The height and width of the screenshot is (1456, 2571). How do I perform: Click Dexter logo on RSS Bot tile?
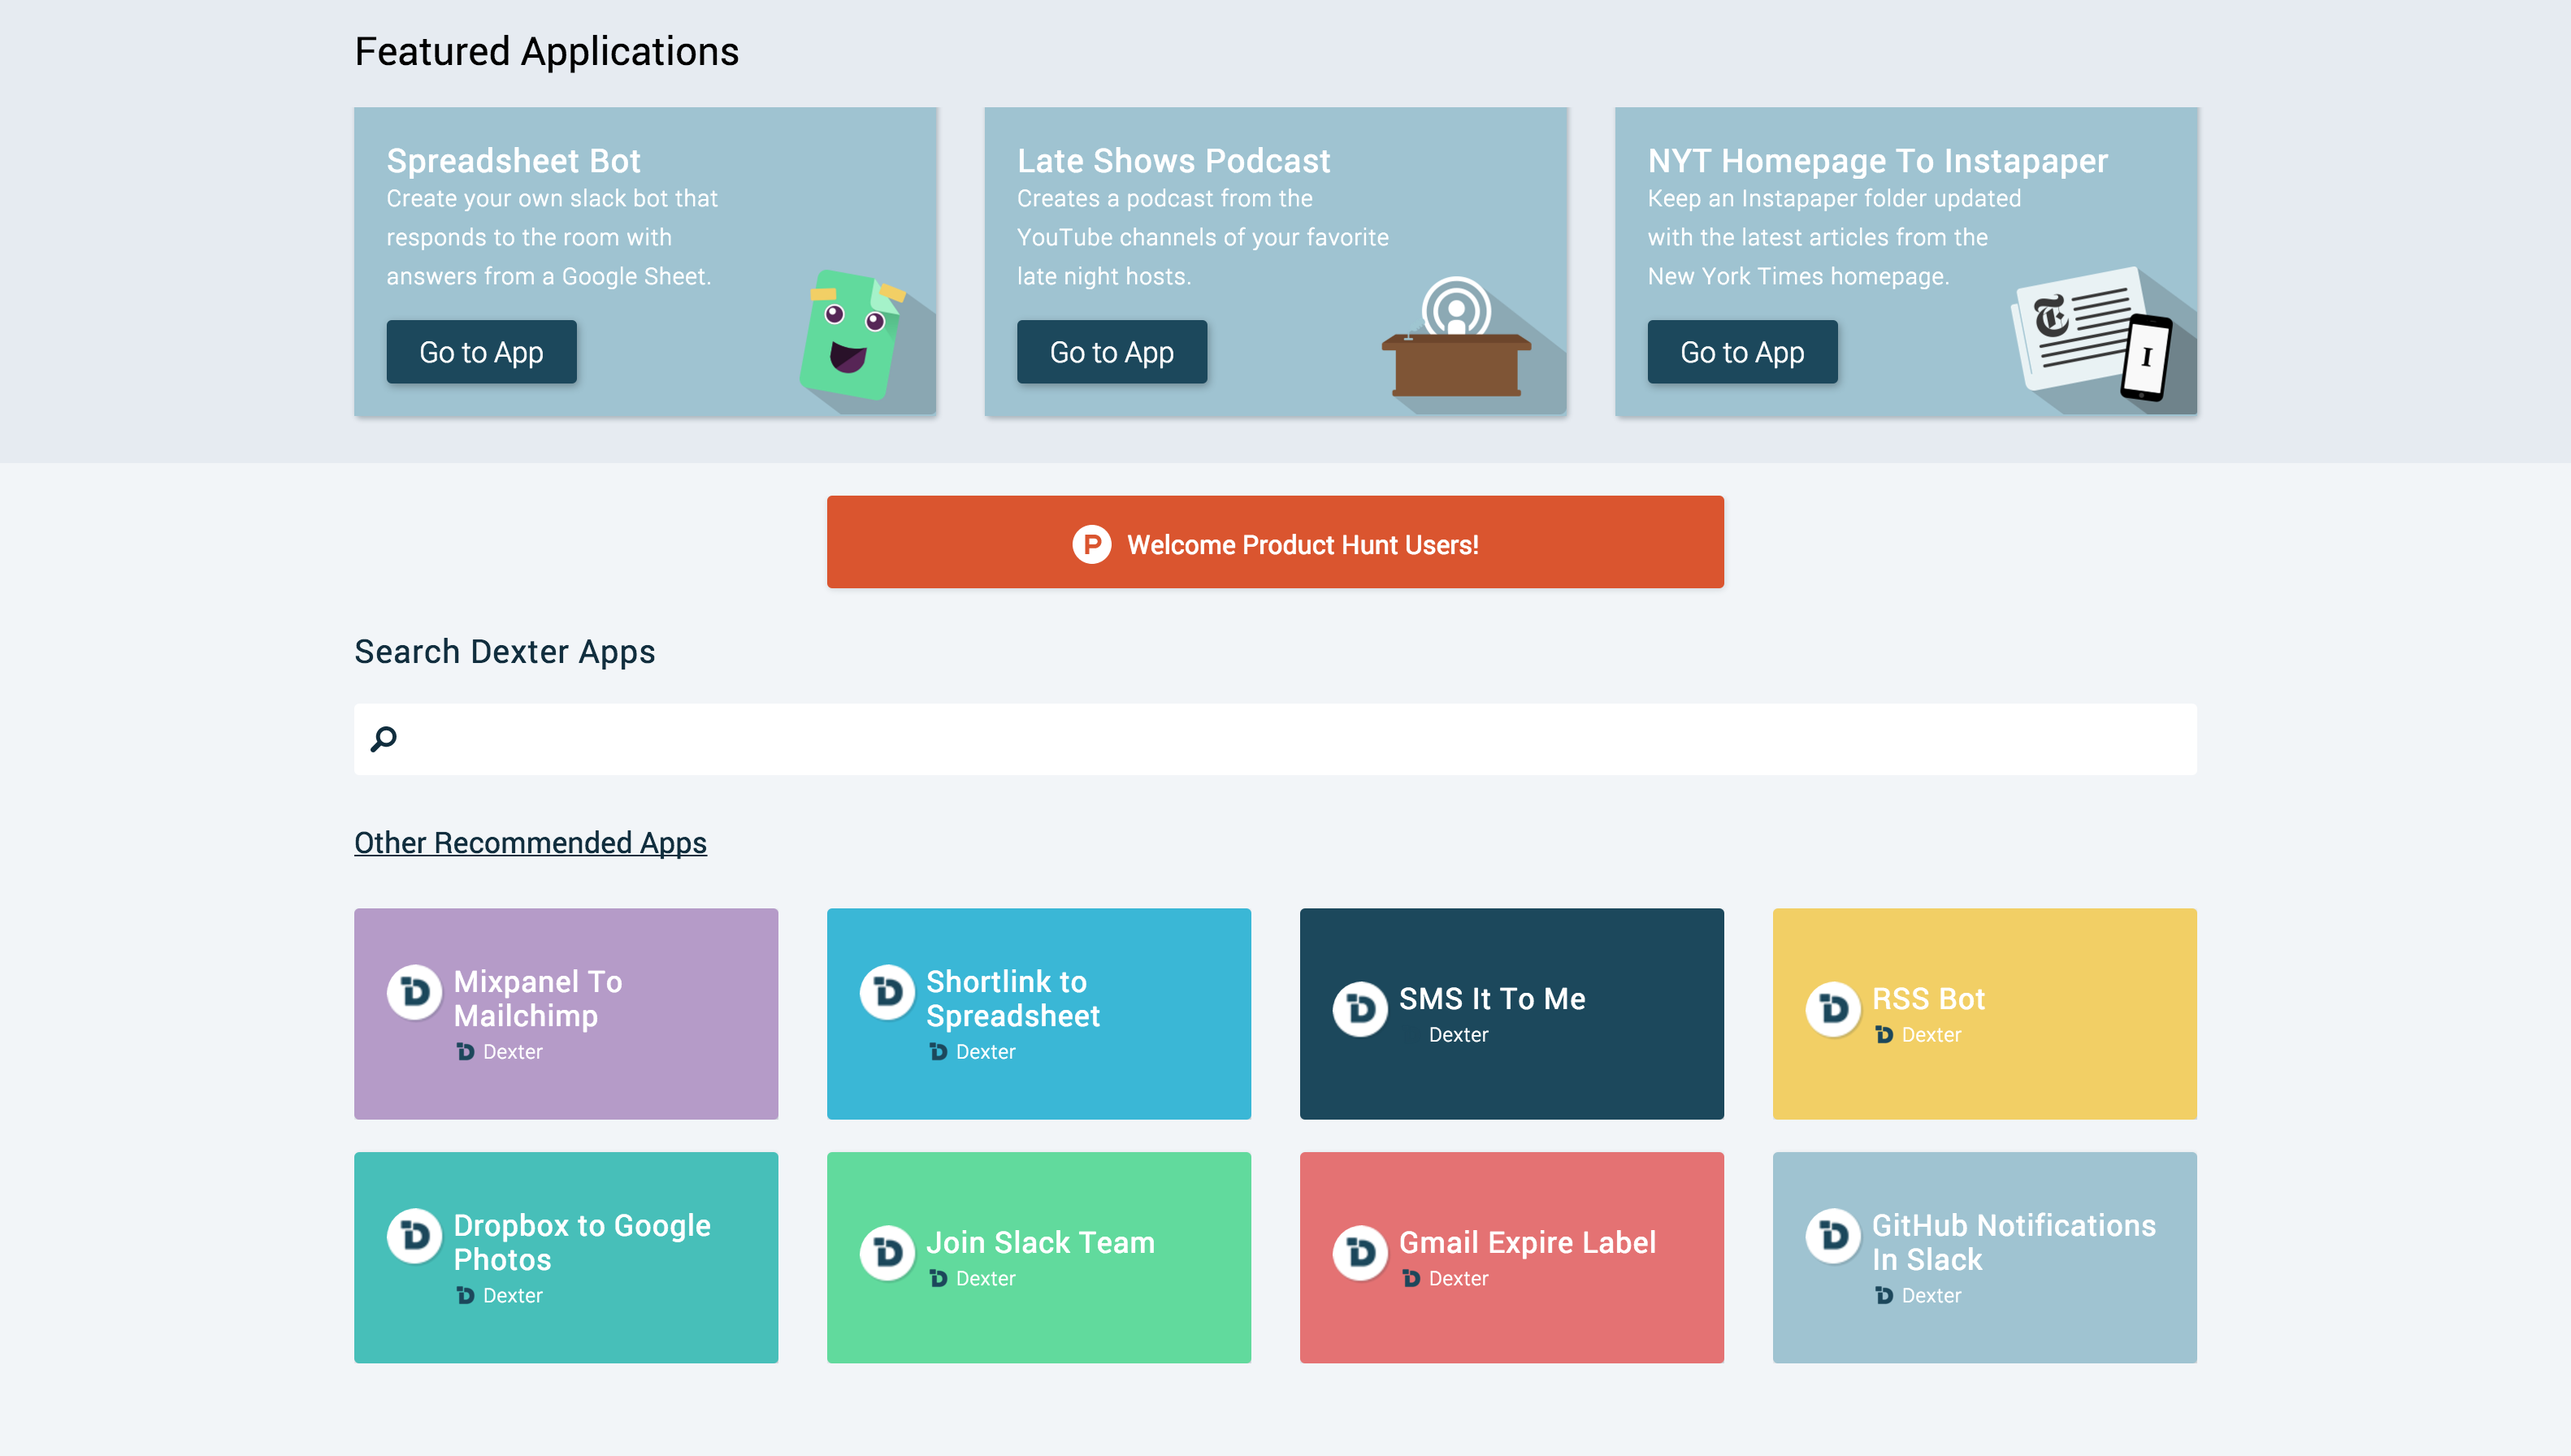pyautogui.click(x=1832, y=1009)
